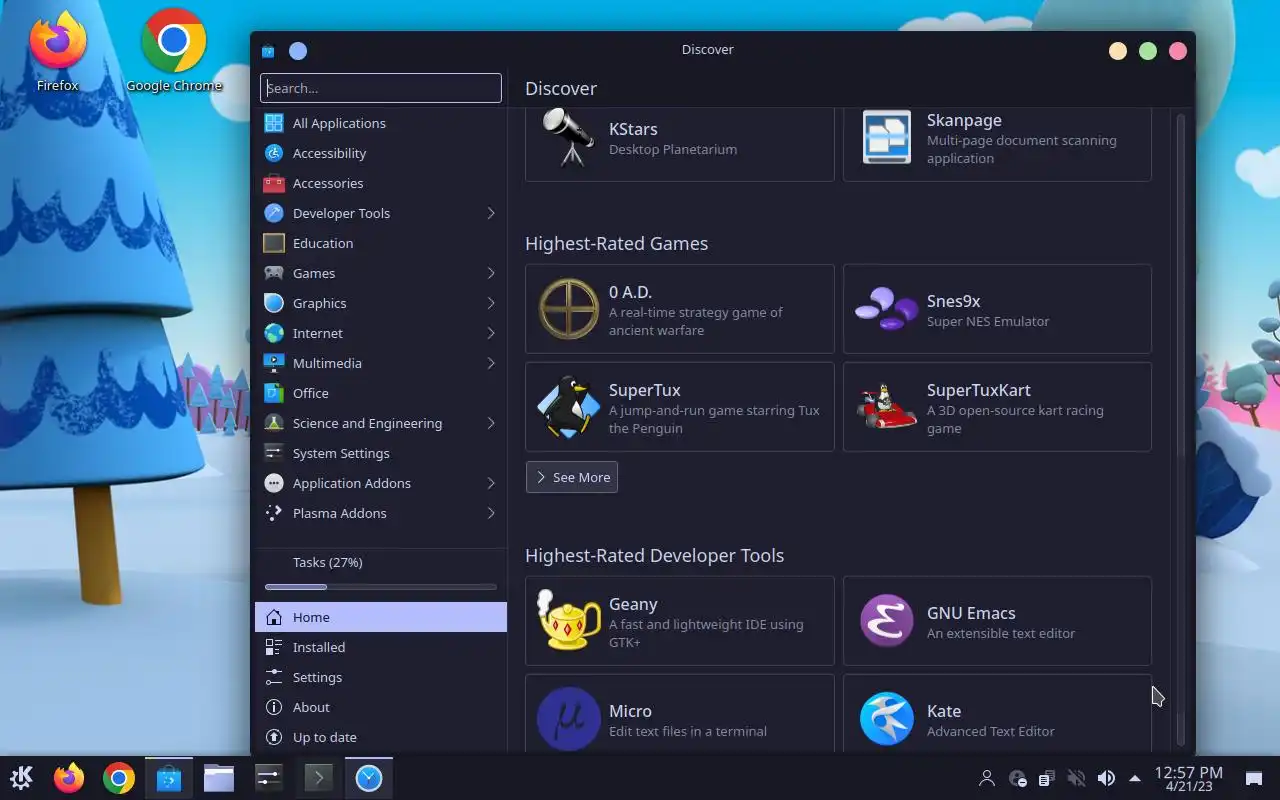Click the Graphics category icon
Viewport: 1280px width, 800px height.
click(x=274, y=303)
